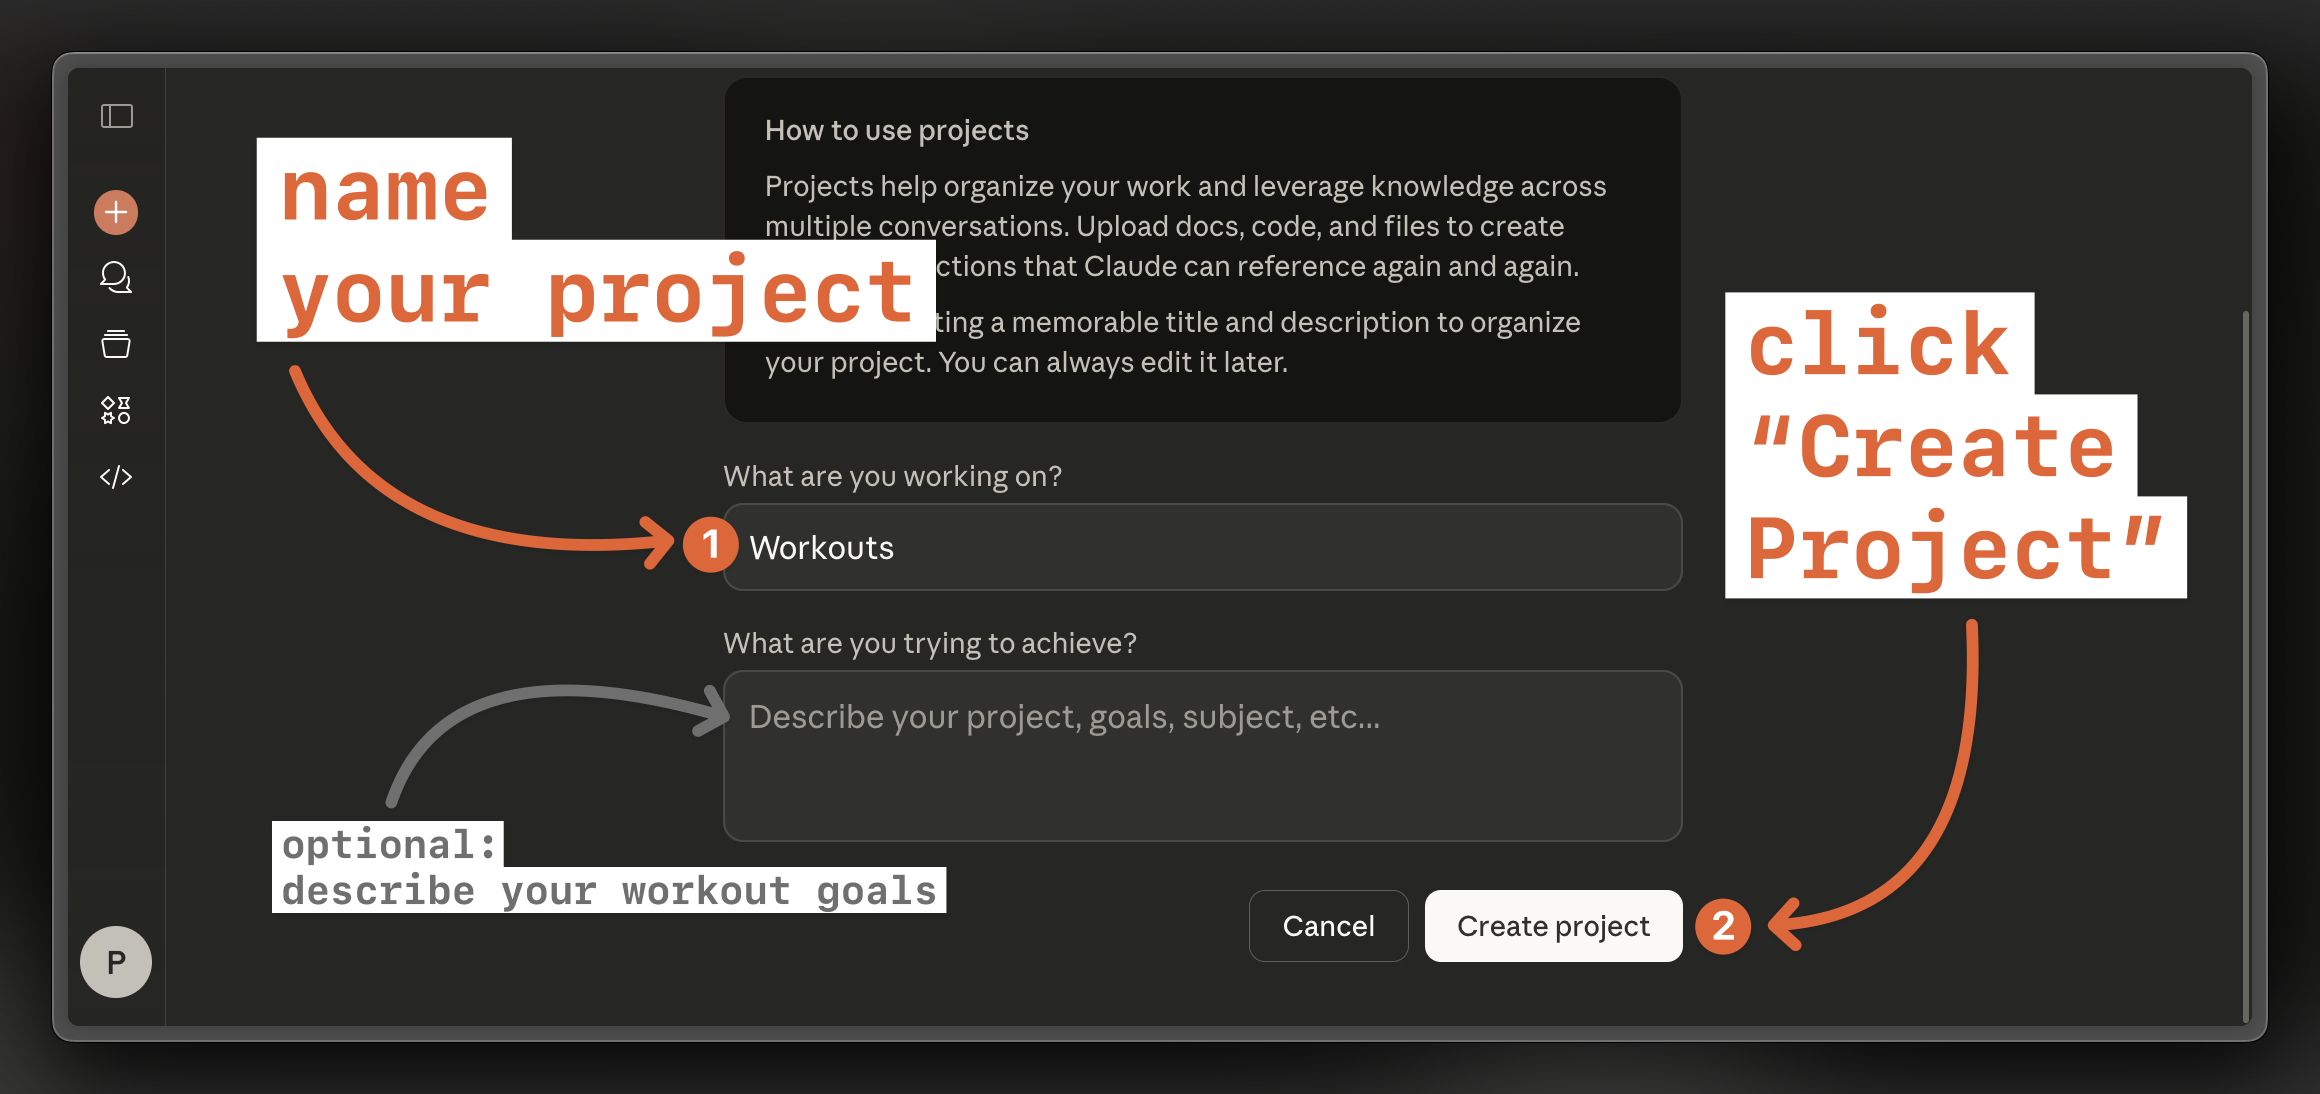This screenshot has height=1094, width=2320.
Task: Click the orange step badge numbered 1
Action: [x=710, y=546]
